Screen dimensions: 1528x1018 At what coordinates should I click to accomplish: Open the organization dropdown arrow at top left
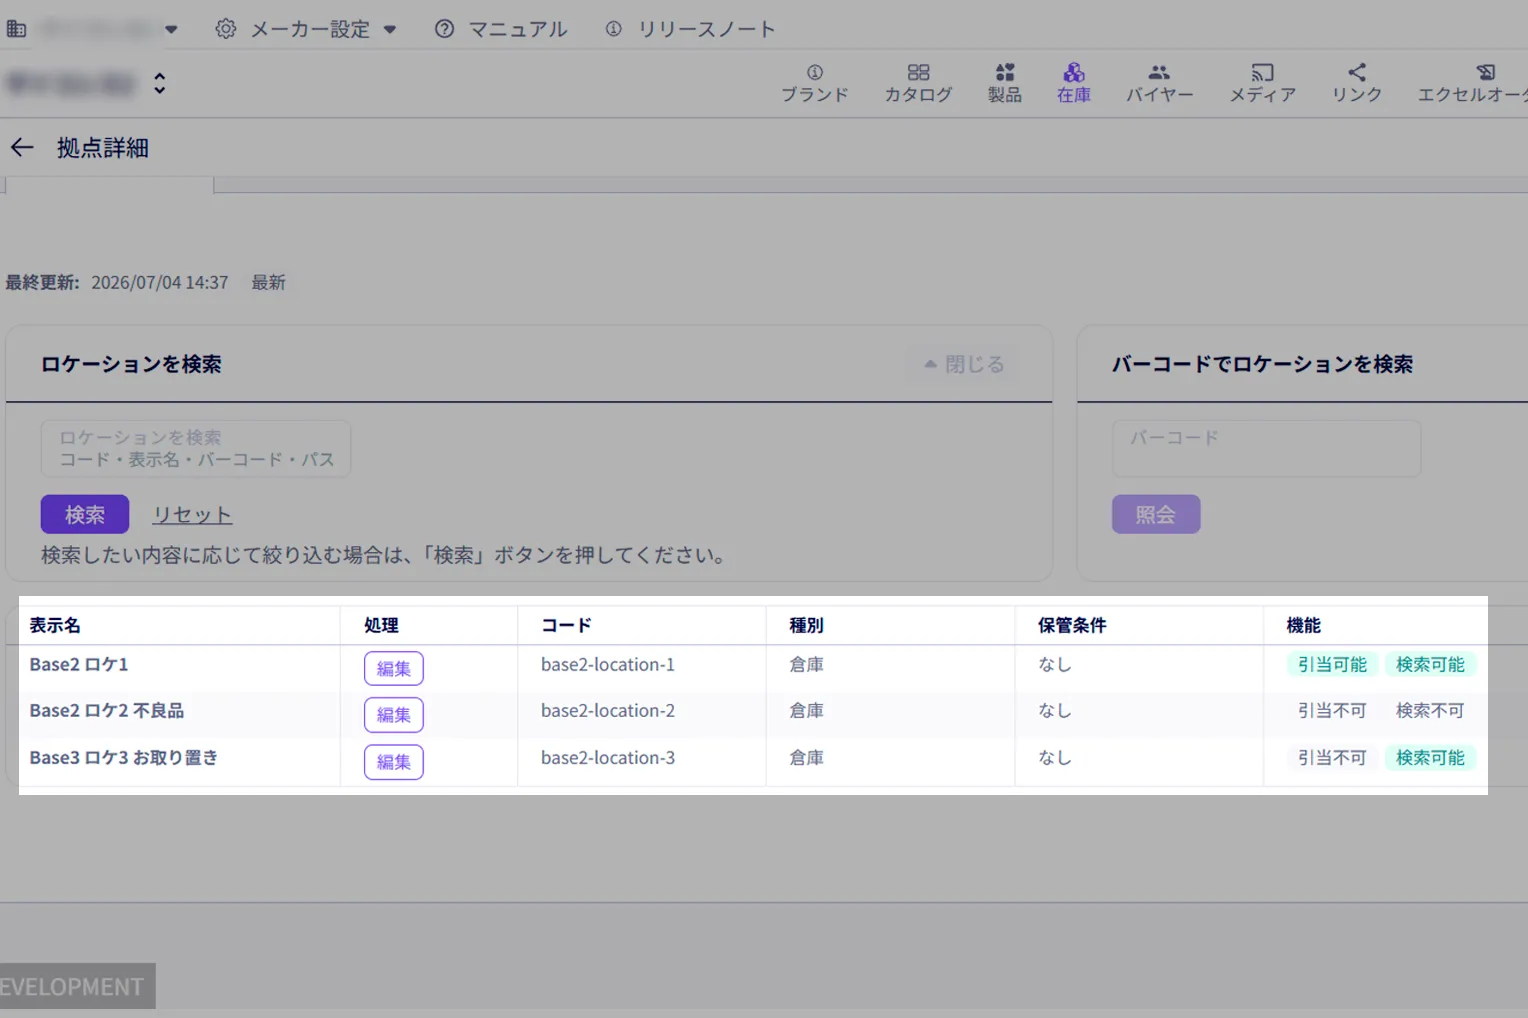coord(171,30)
